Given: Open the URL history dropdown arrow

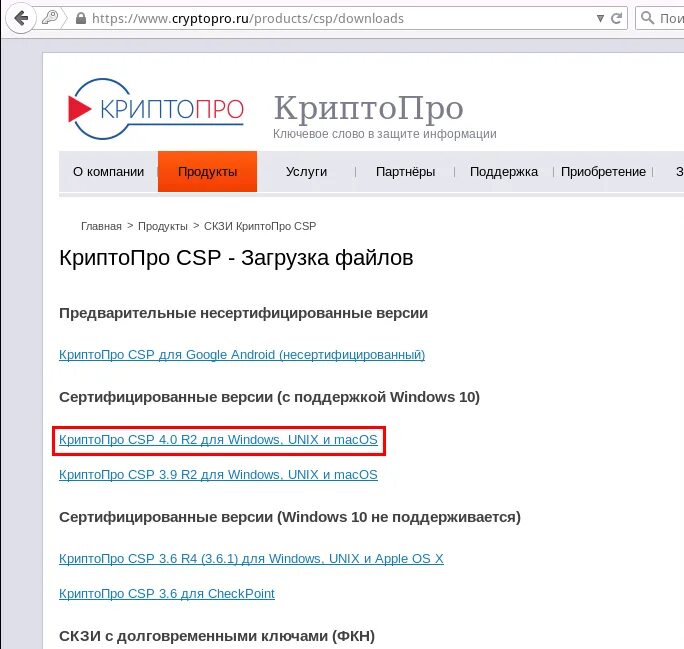Looking at the screenshot, I should (600, 18).
